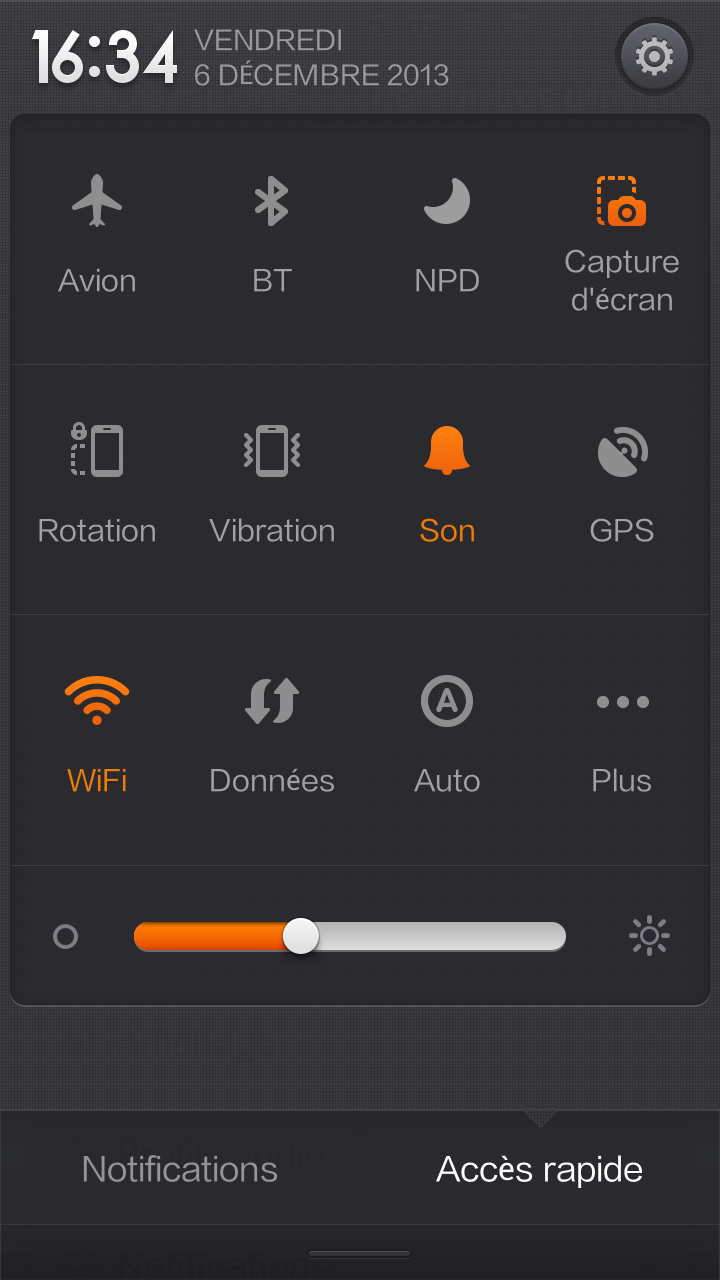Open settings via the gear icon
Viewport: 720px width, 1280px height.
654,57
